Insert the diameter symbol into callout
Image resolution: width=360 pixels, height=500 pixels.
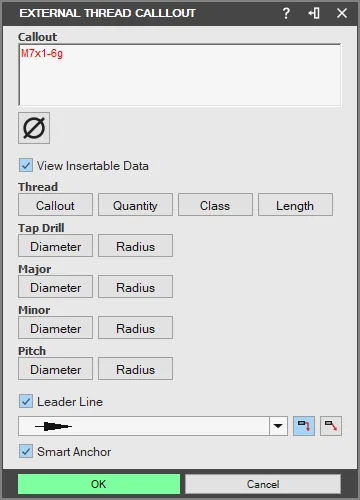(x=34, y=128)
